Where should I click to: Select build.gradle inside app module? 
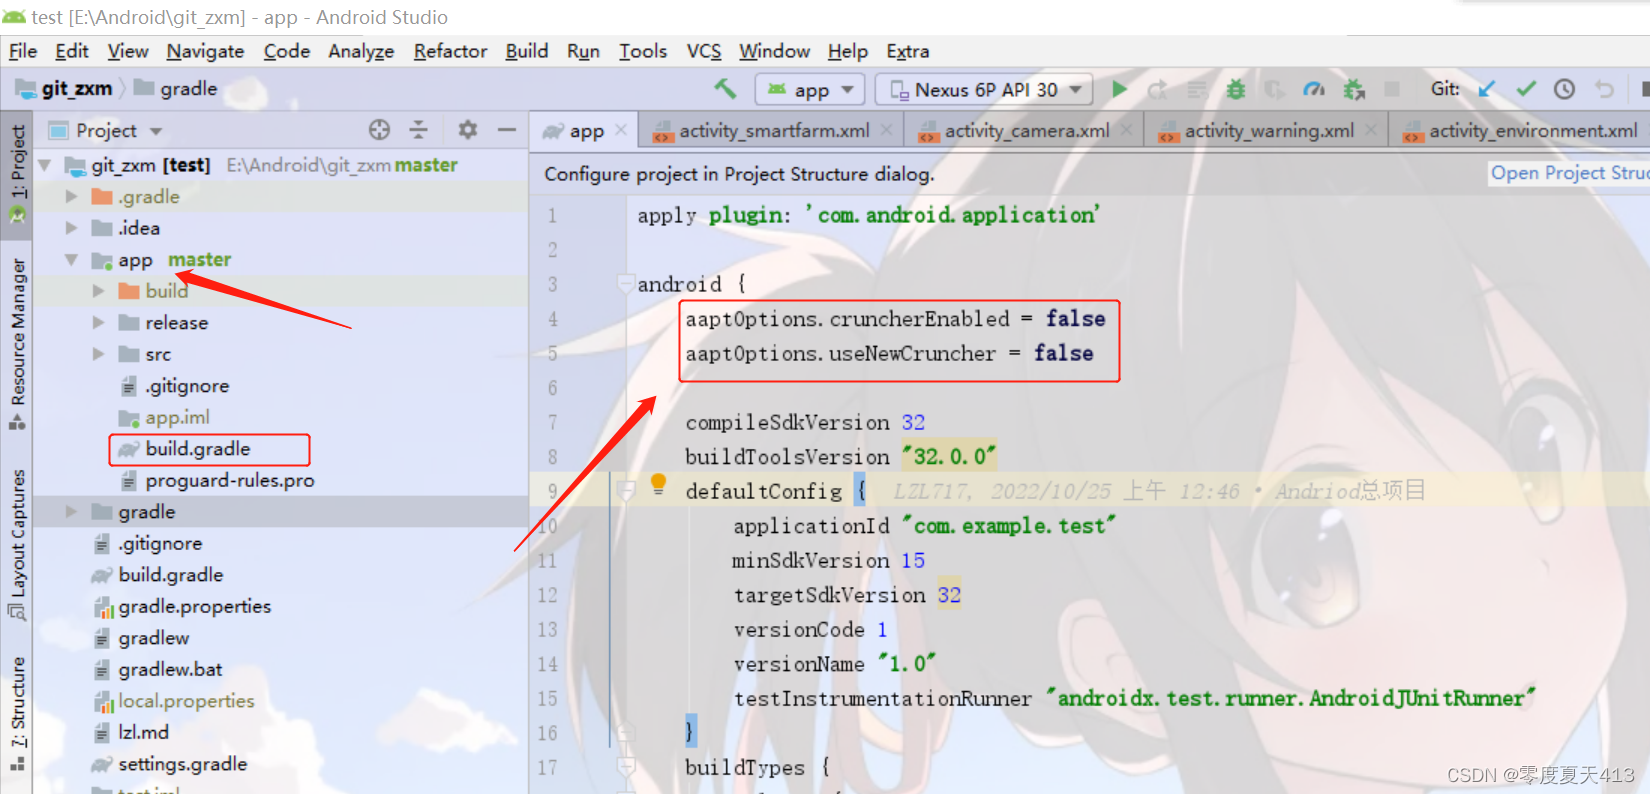tap(198, 449)
